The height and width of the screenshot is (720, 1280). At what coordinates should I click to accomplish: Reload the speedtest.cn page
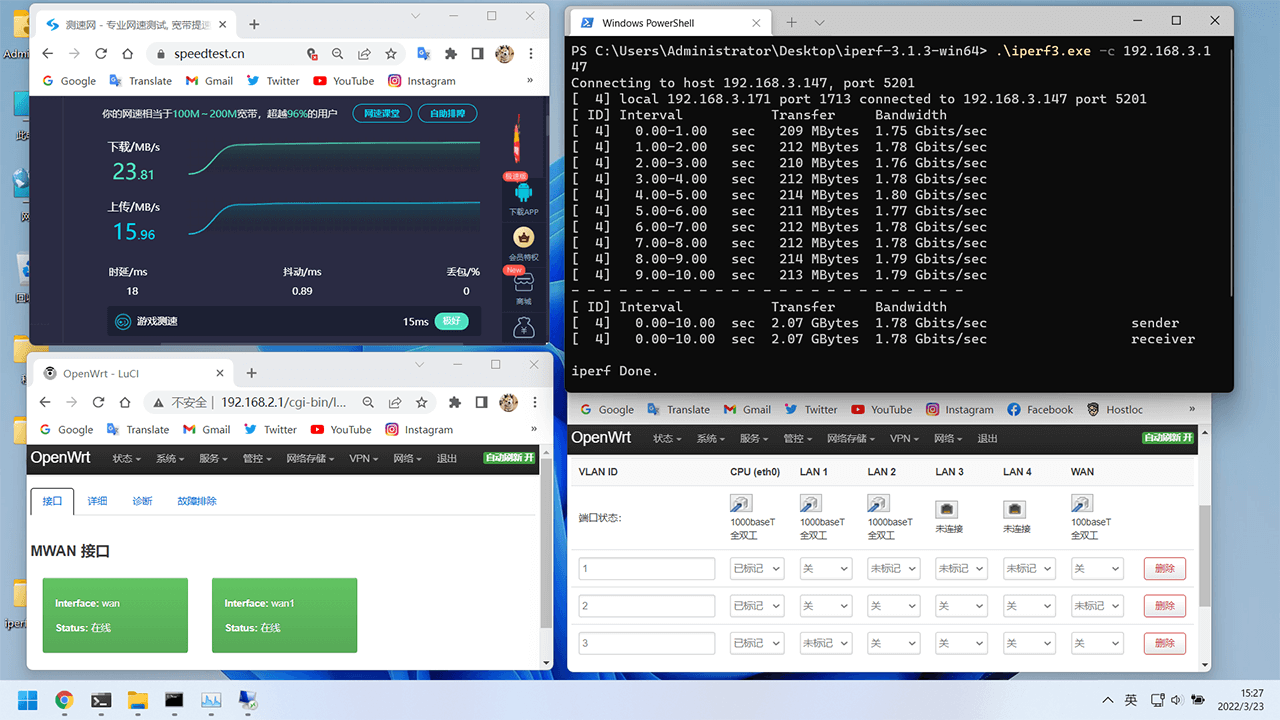tap(101, 54)
